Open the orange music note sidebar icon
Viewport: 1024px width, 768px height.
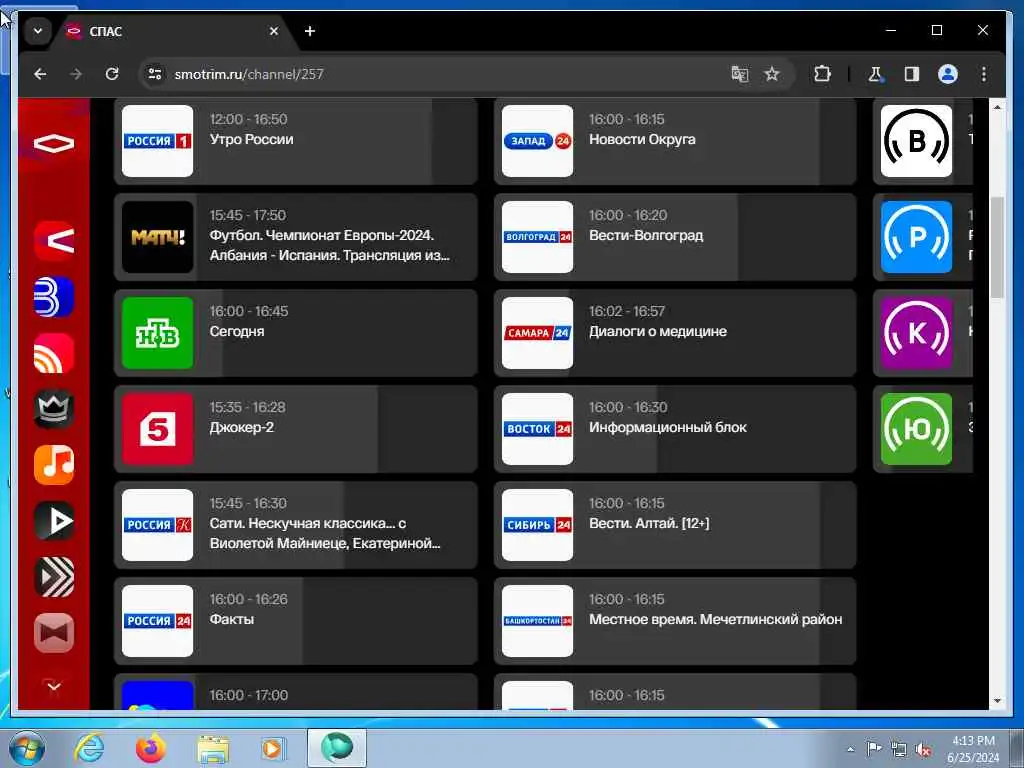pyautogui.click(x=54, y=465)
